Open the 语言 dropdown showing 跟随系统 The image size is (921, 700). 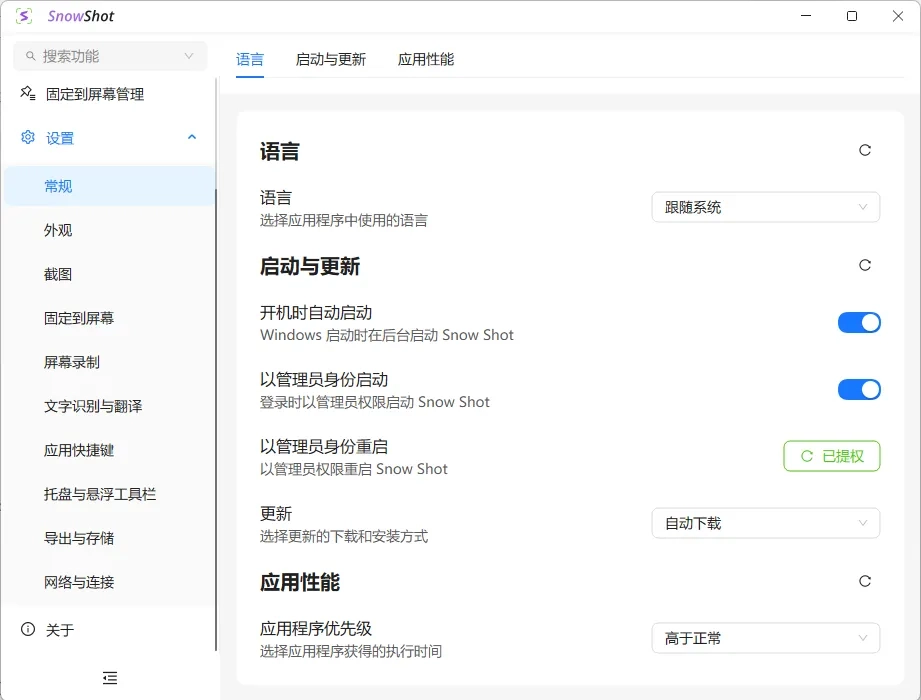[765, 207]
